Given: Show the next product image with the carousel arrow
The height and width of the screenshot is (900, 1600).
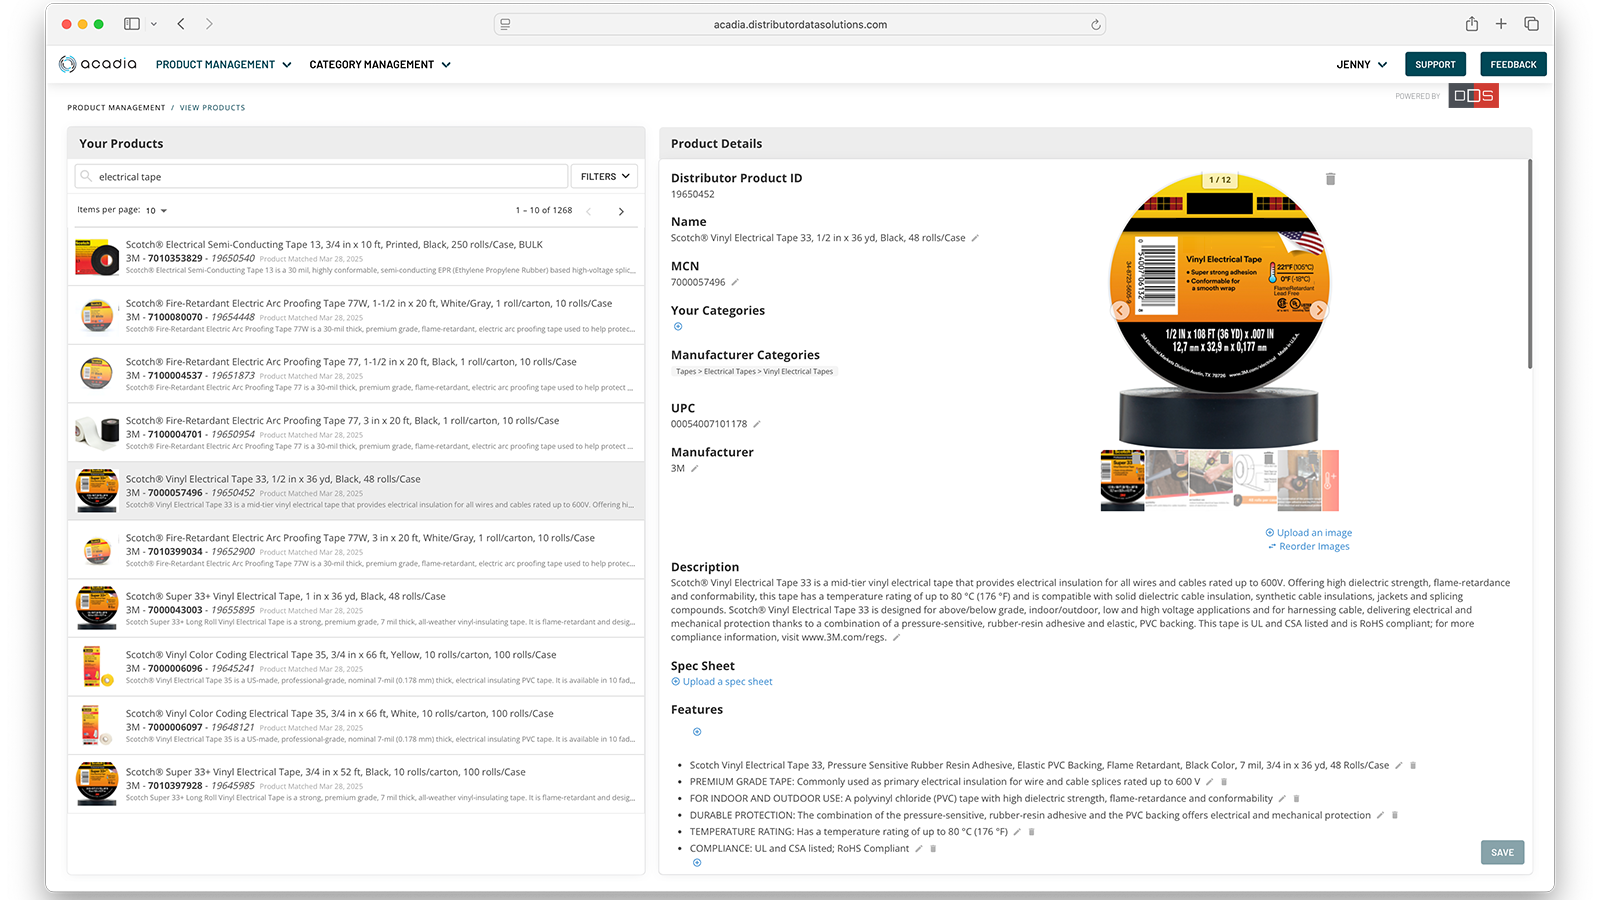Looking at the screenshot, I should click(x=1320, y=310).
